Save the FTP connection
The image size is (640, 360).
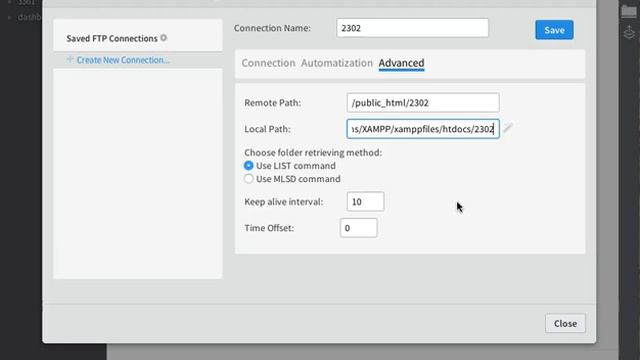tap(554, 30)
